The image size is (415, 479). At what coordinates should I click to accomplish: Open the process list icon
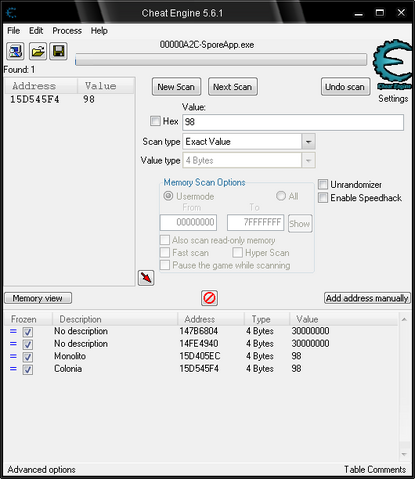pos(15,51)
